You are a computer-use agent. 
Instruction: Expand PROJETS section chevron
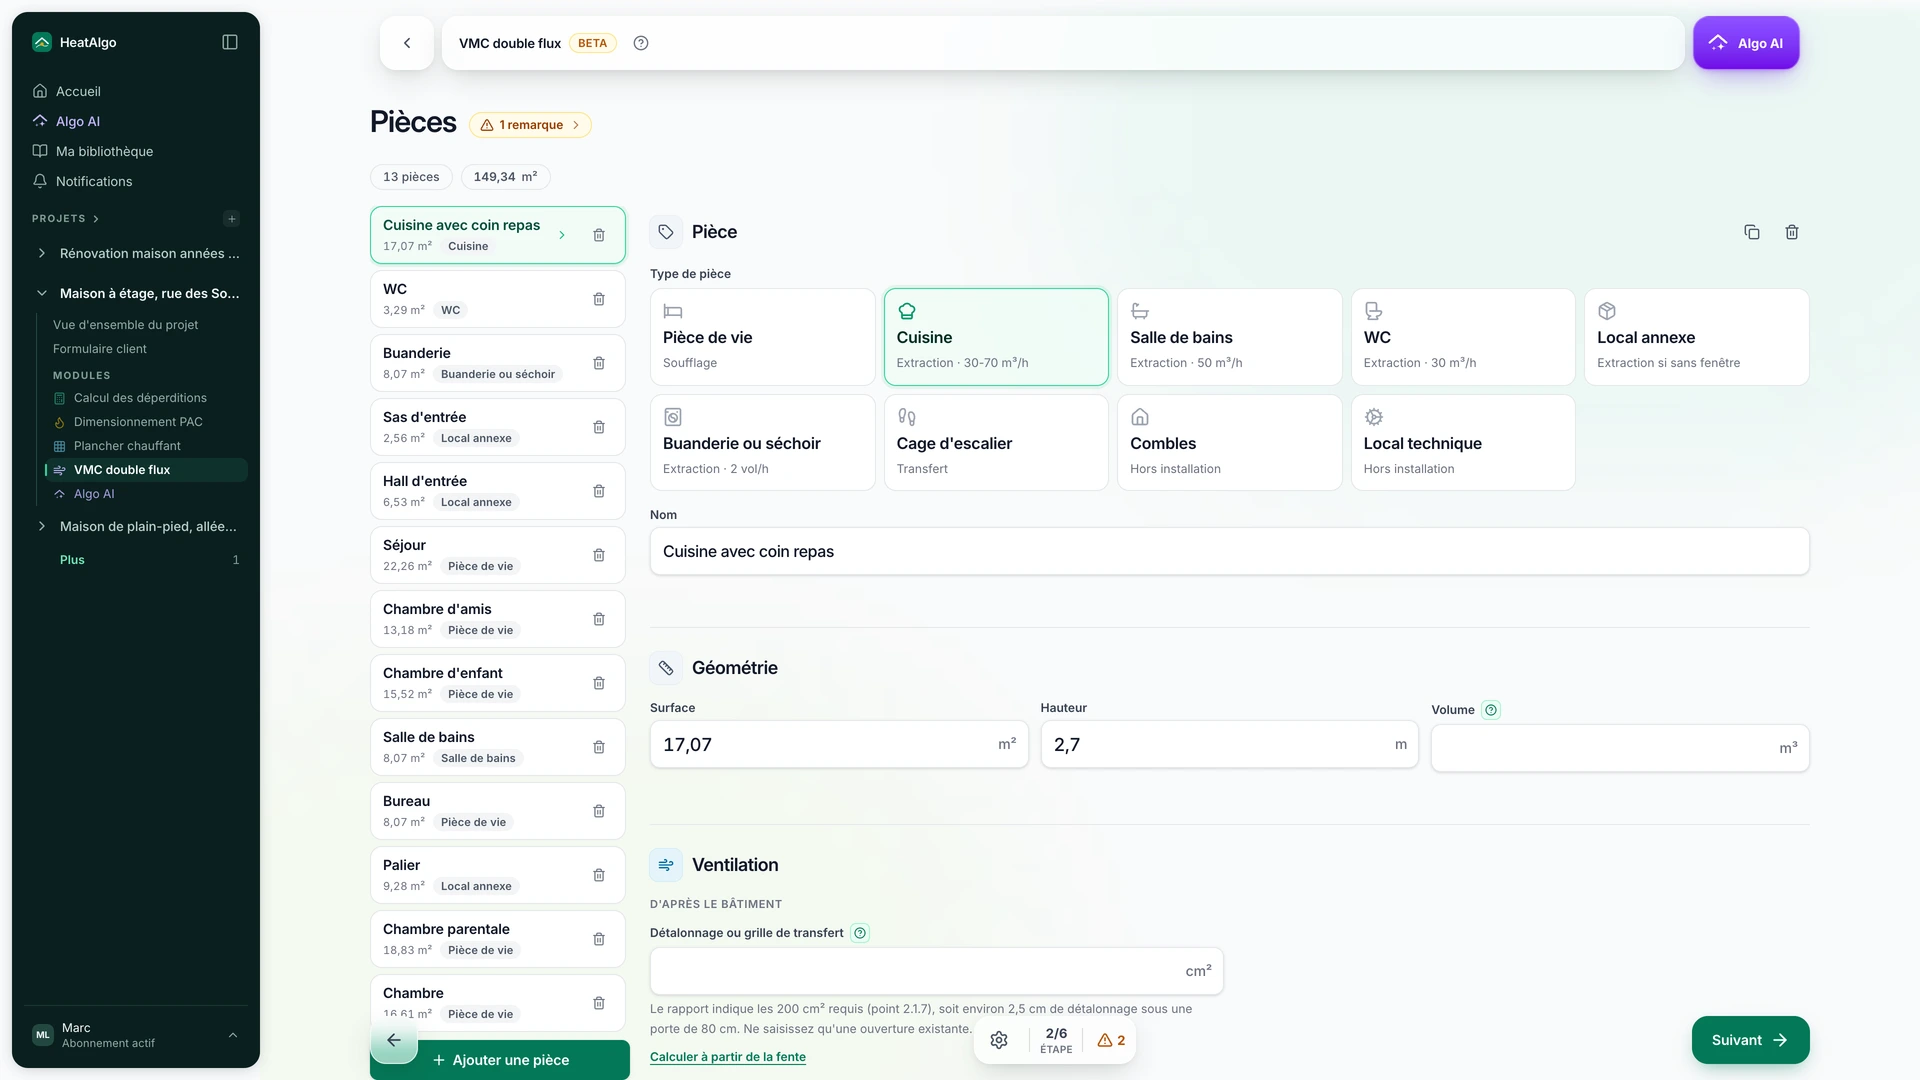pos(96,219)
